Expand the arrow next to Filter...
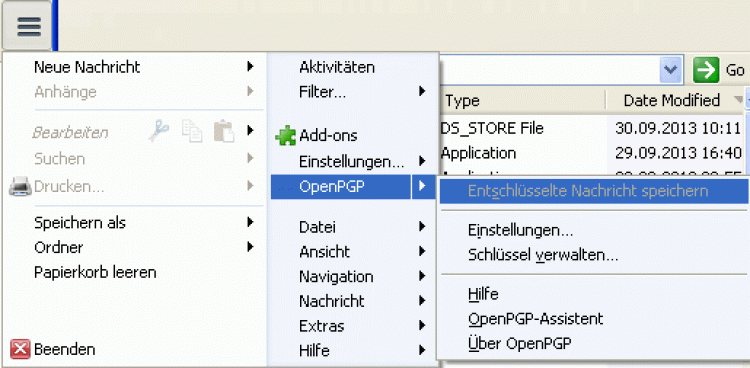This screenshot has width=750, height=368. (x=422, y=91)
